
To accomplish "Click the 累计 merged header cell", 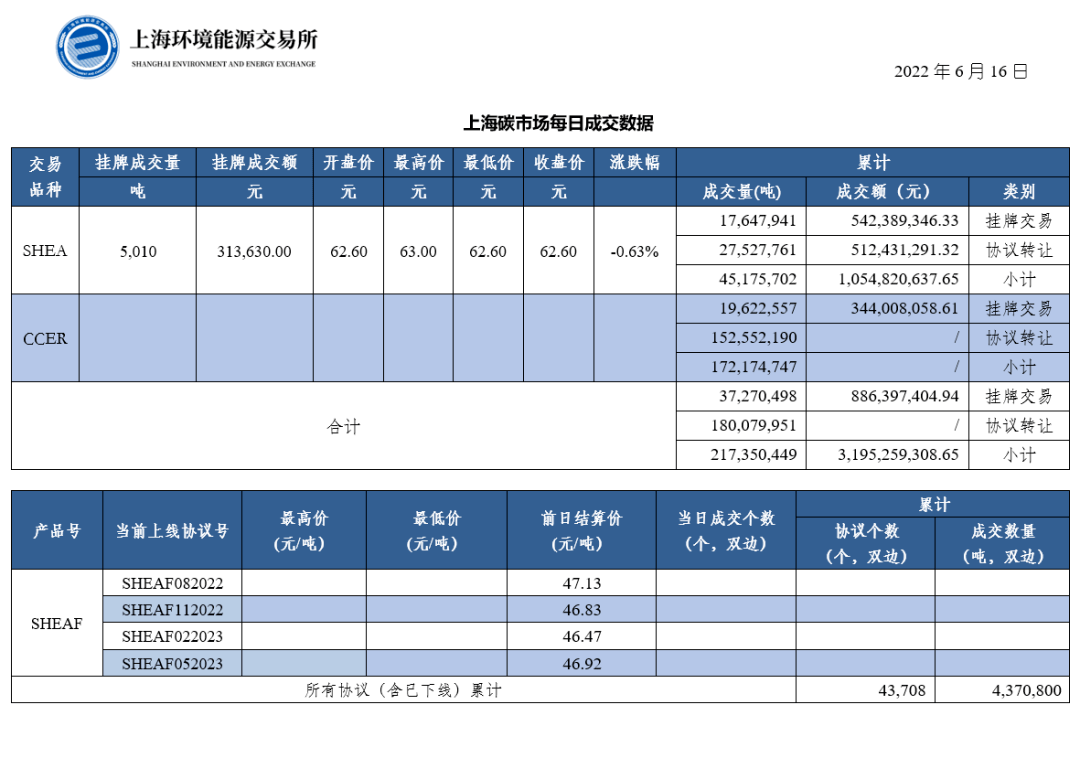I will pos(873,162).
